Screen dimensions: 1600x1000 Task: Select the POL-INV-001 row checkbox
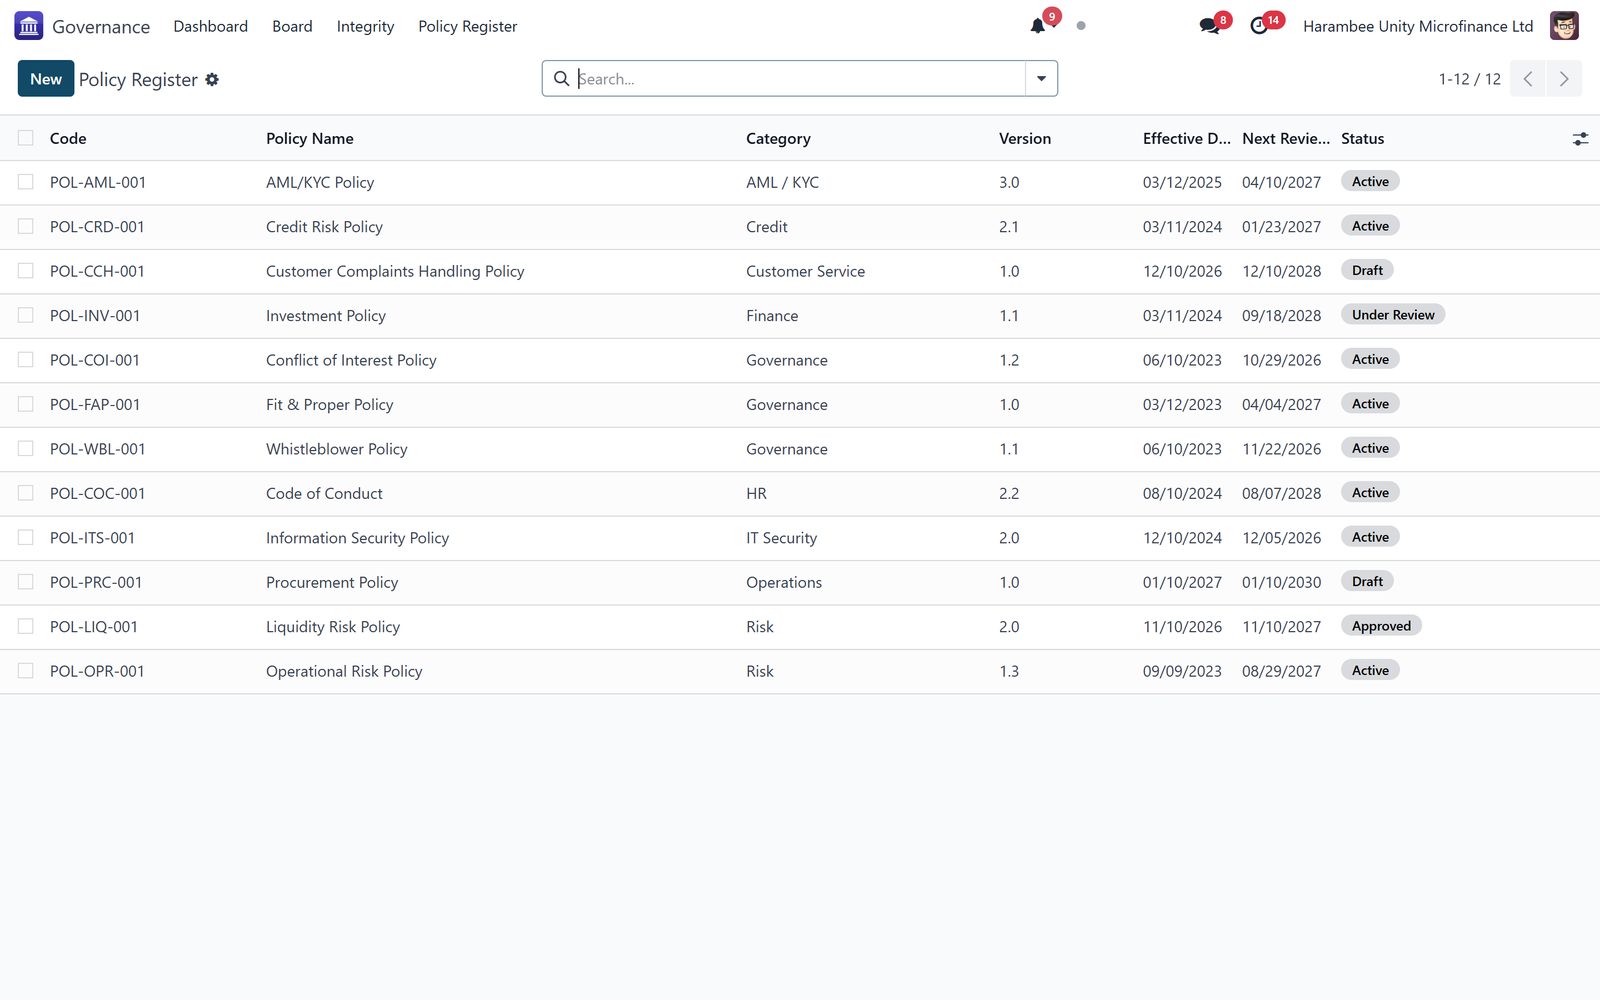point(26,315)
